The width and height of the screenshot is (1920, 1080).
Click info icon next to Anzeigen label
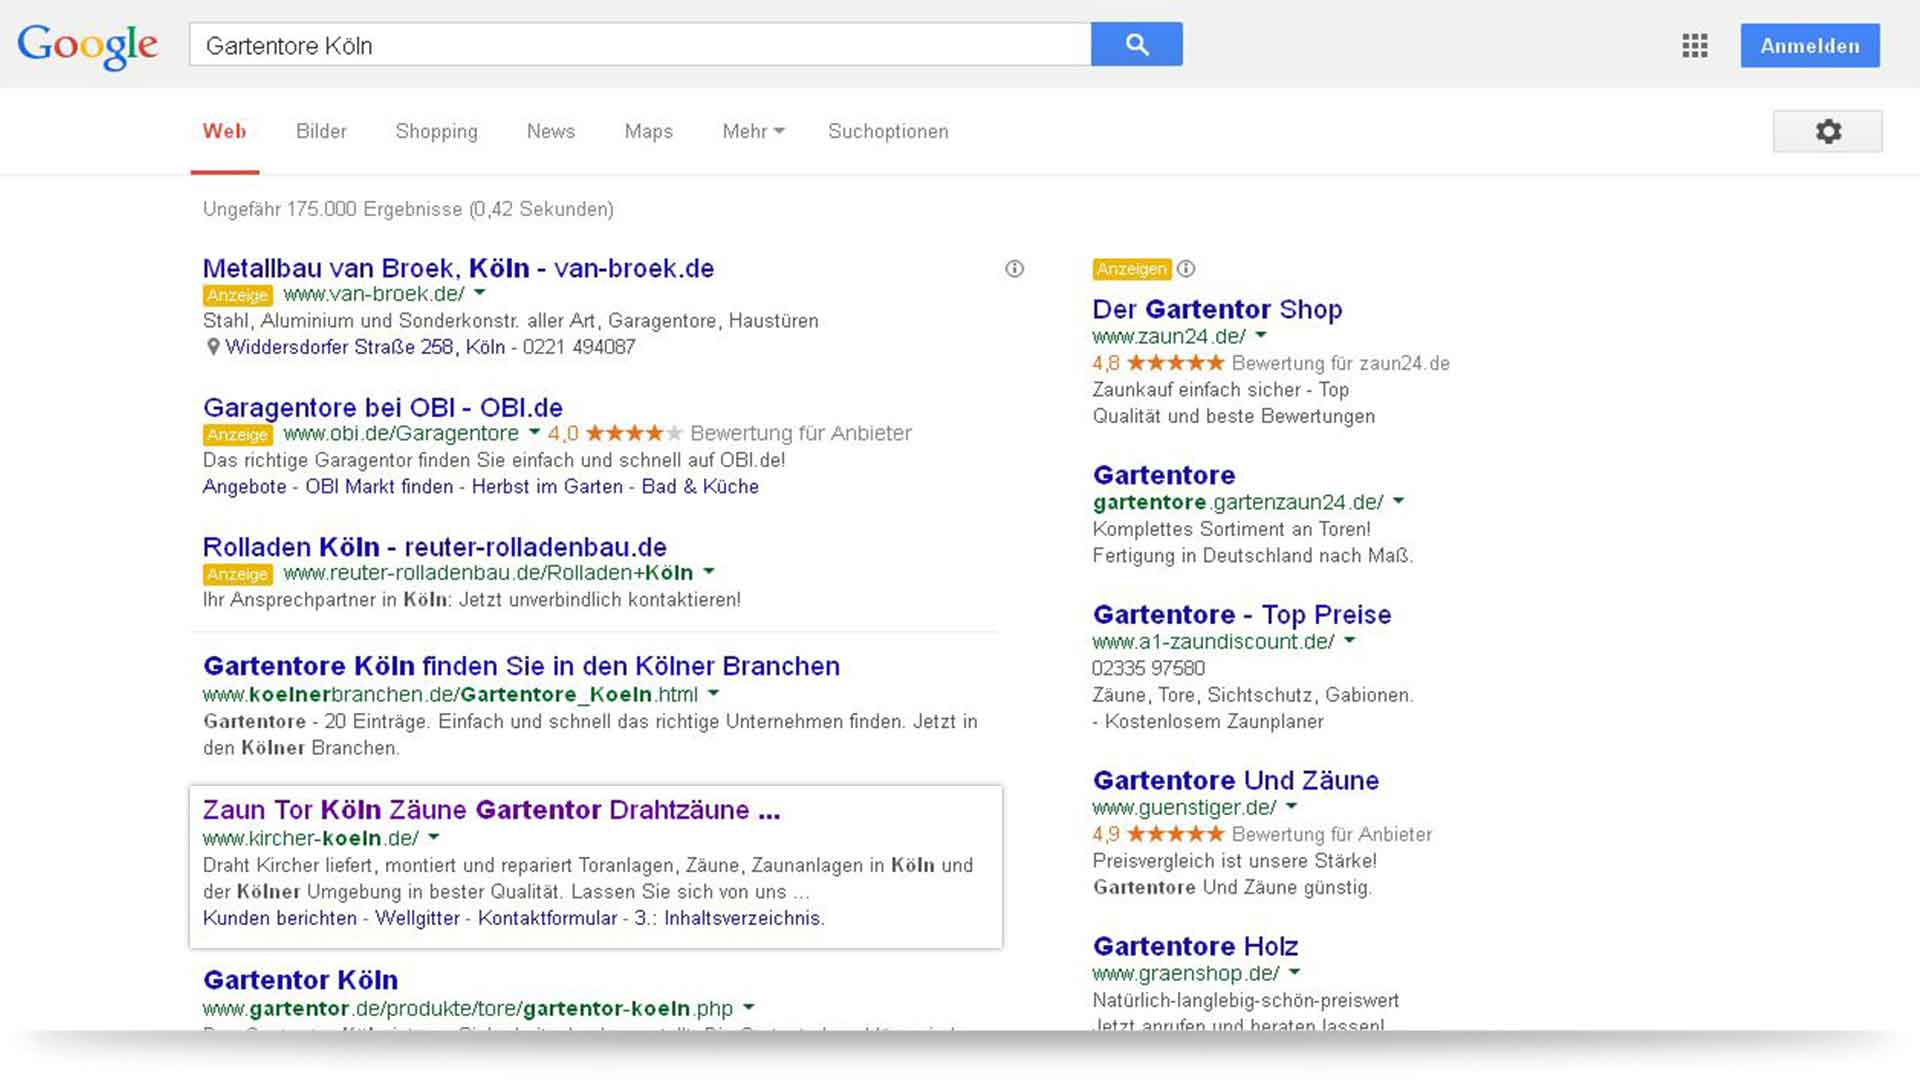coord(1186,268)
